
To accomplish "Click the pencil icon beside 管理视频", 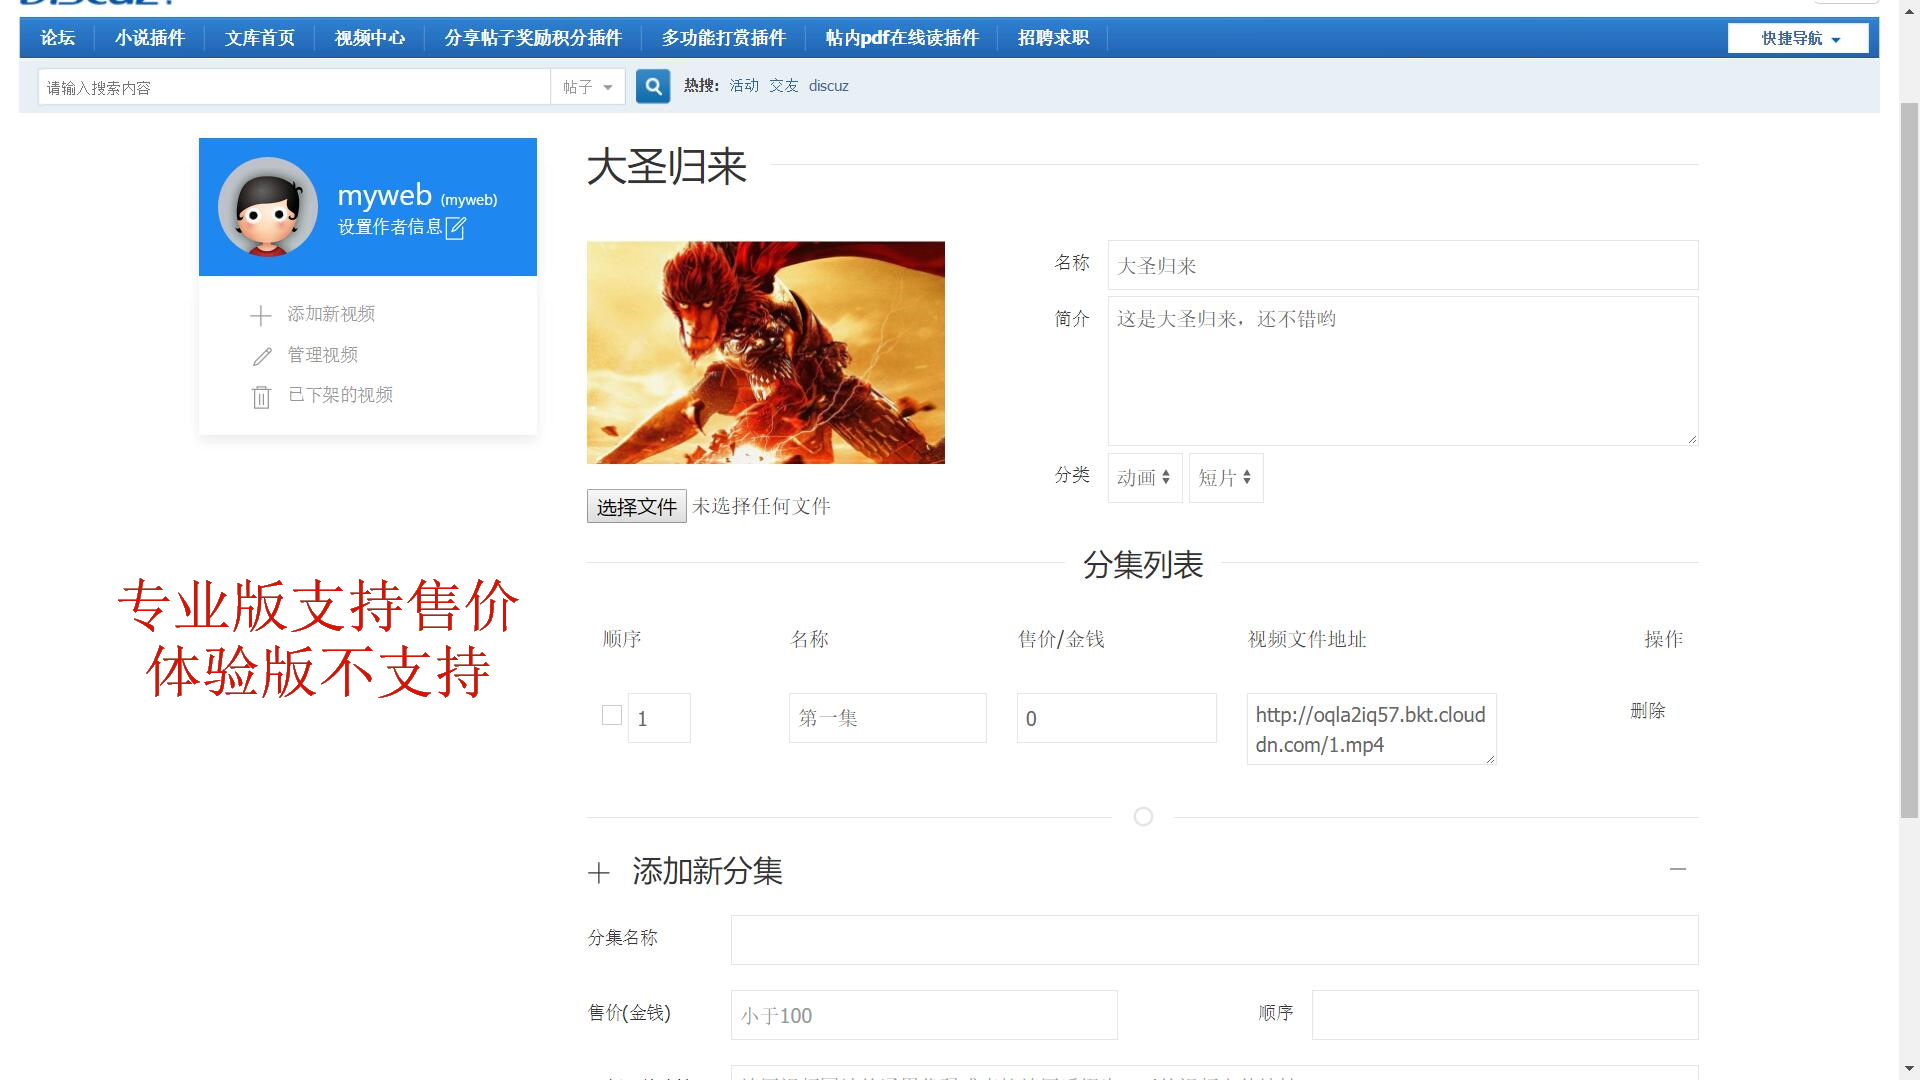I will [262, 356].
